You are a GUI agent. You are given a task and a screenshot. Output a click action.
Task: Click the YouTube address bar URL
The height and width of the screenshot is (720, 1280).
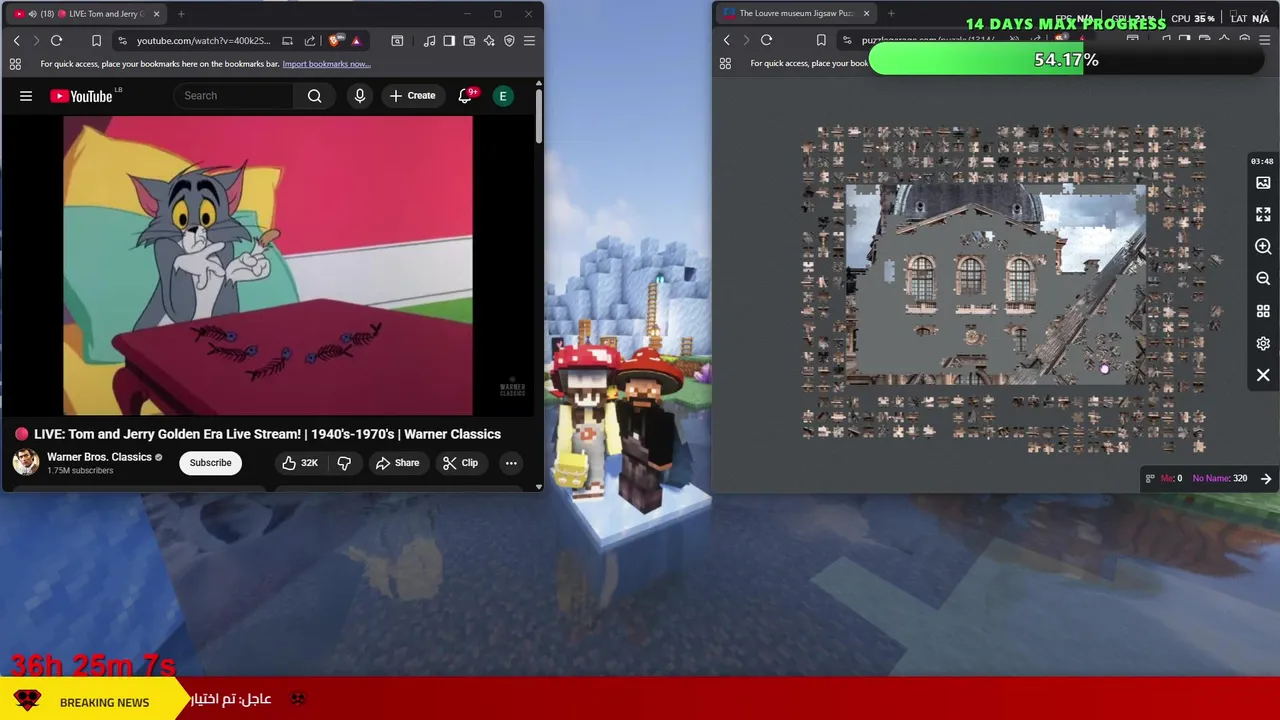pos(204,41)
